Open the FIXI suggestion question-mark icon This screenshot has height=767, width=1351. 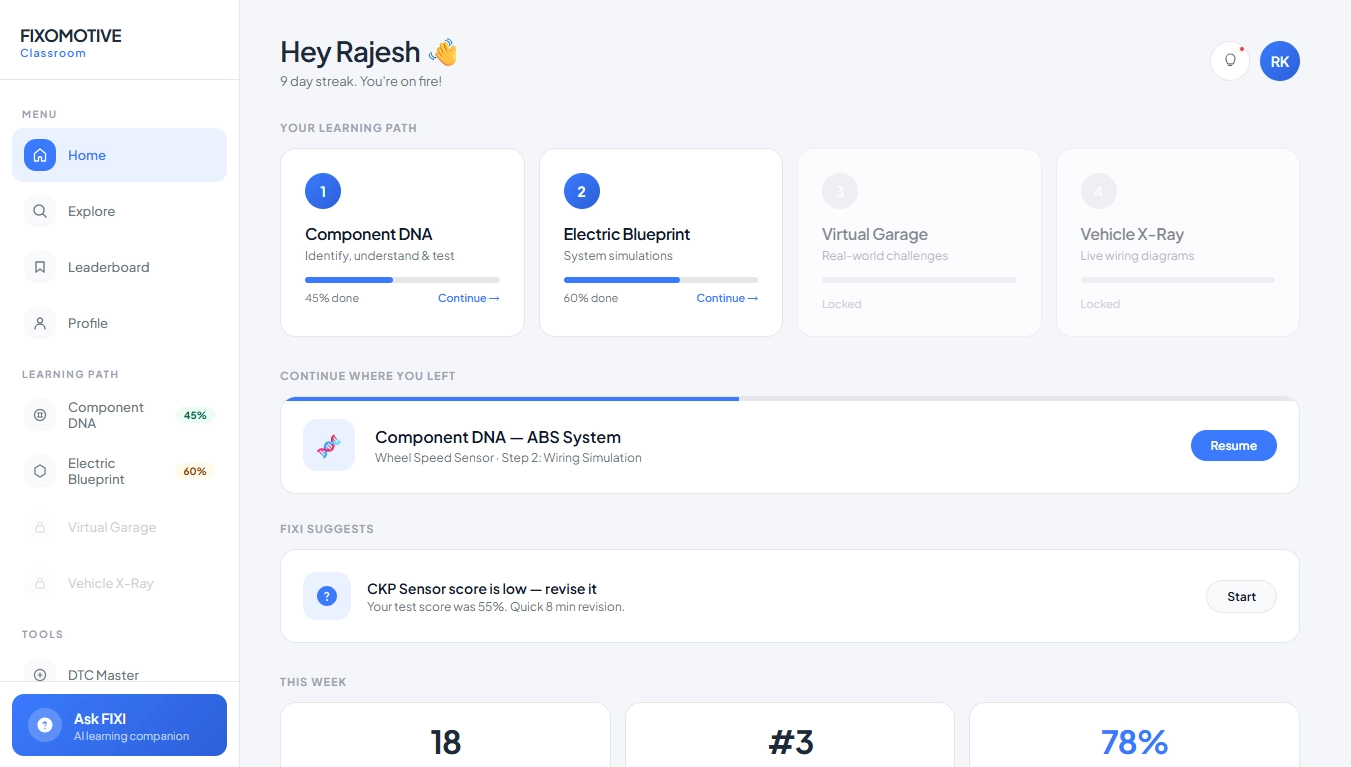click(x=327, y=596)
